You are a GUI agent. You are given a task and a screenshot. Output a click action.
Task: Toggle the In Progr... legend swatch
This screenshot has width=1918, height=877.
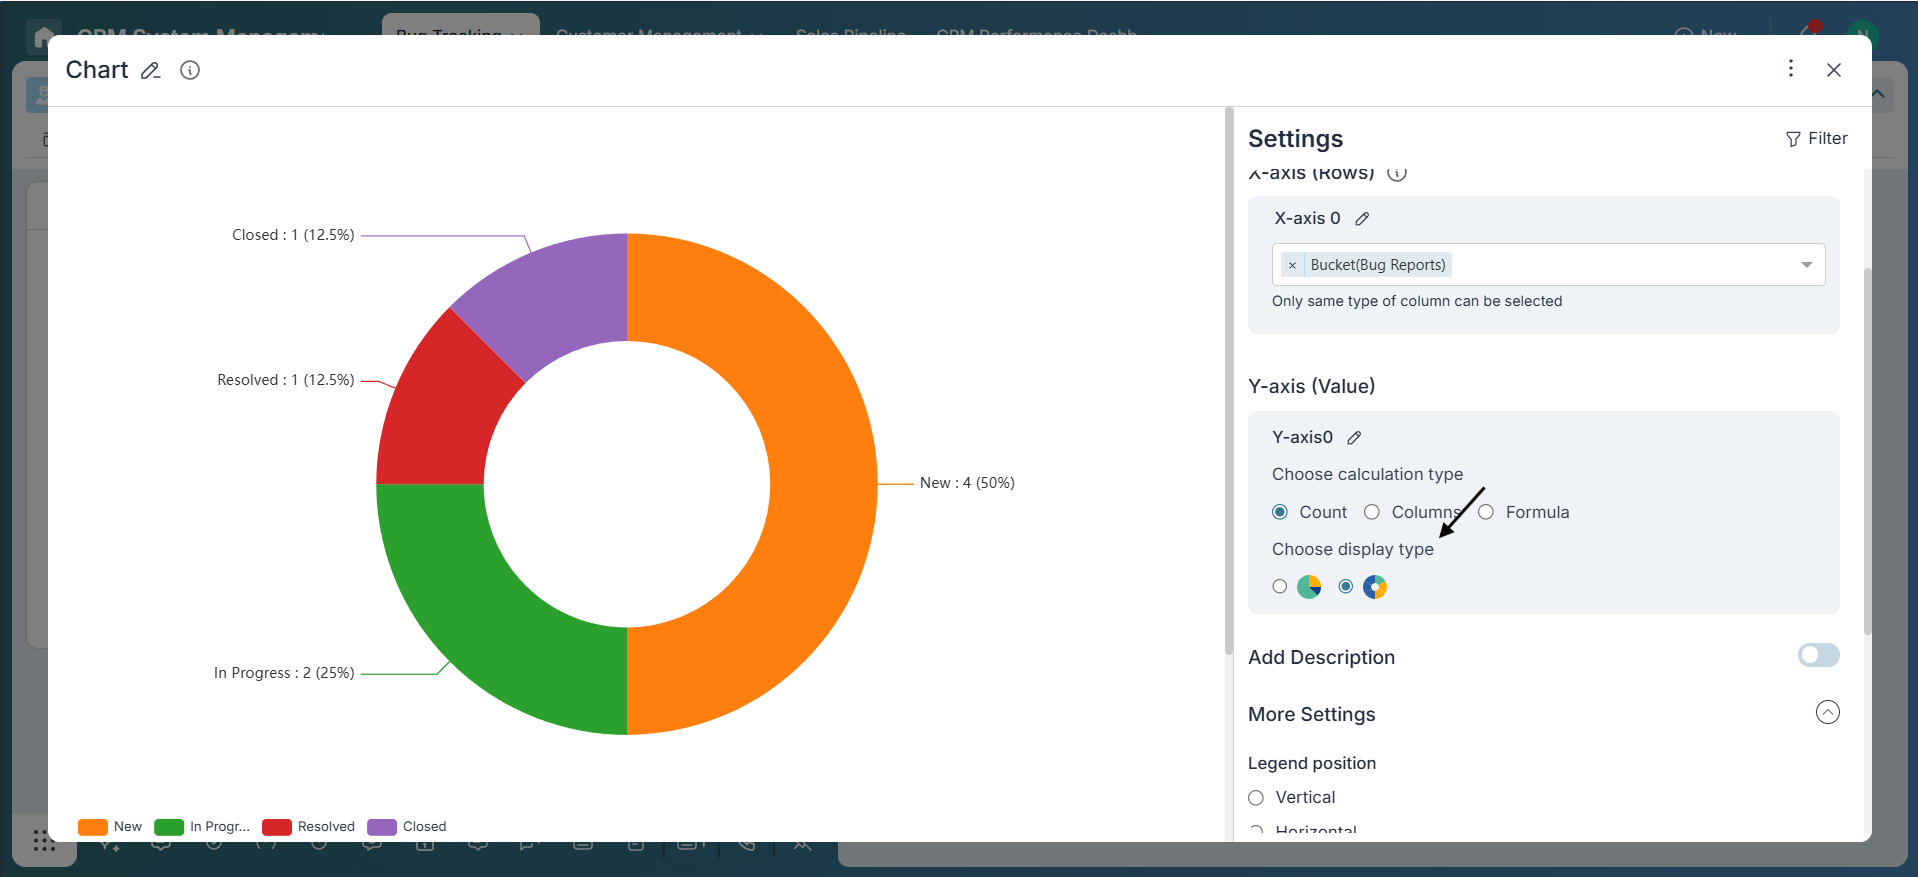click(169, 827)
